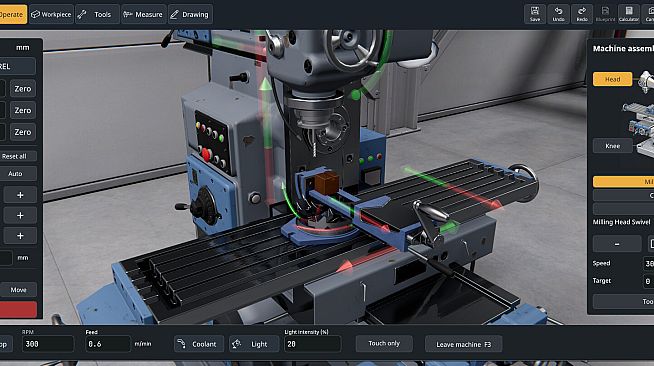
Task: Click the red stop button
Action: [x=18, y=310]
